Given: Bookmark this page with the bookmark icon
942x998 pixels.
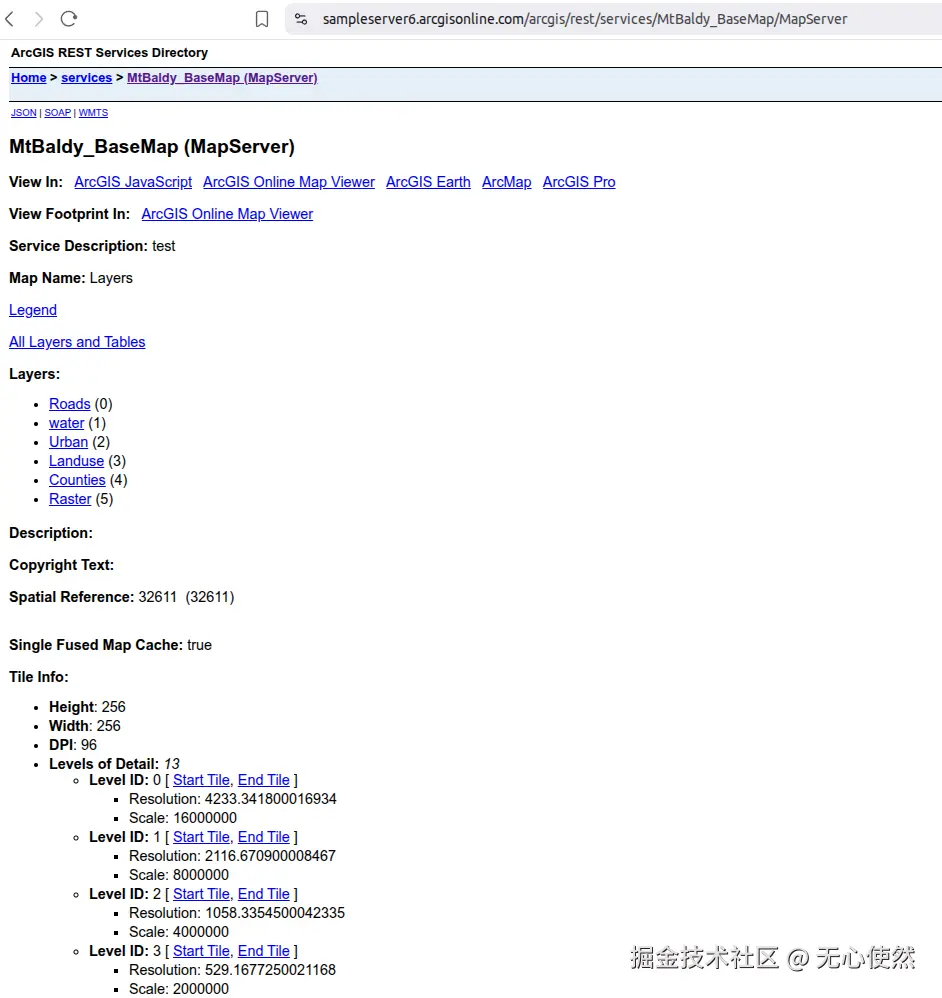Looking at the screenshot, I should (x=262, y=19).
